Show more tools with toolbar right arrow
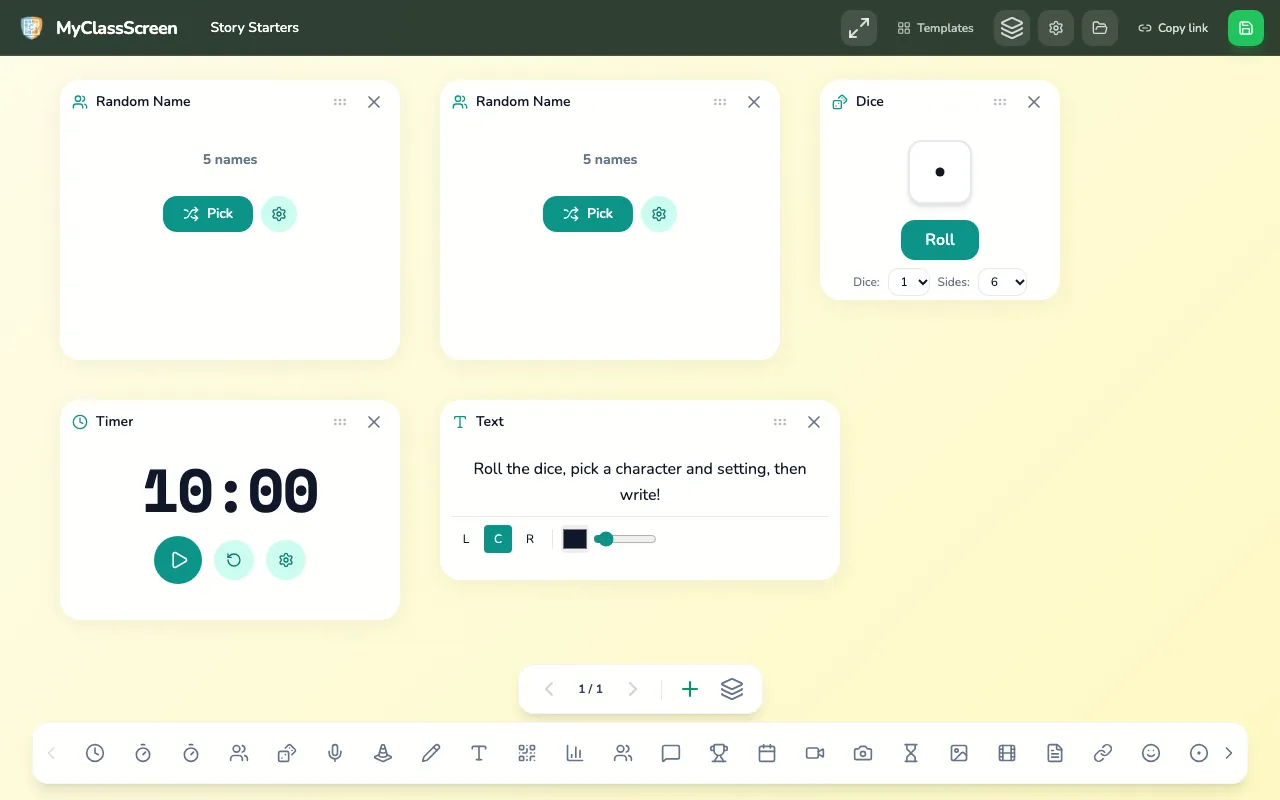 point(1229,753)
